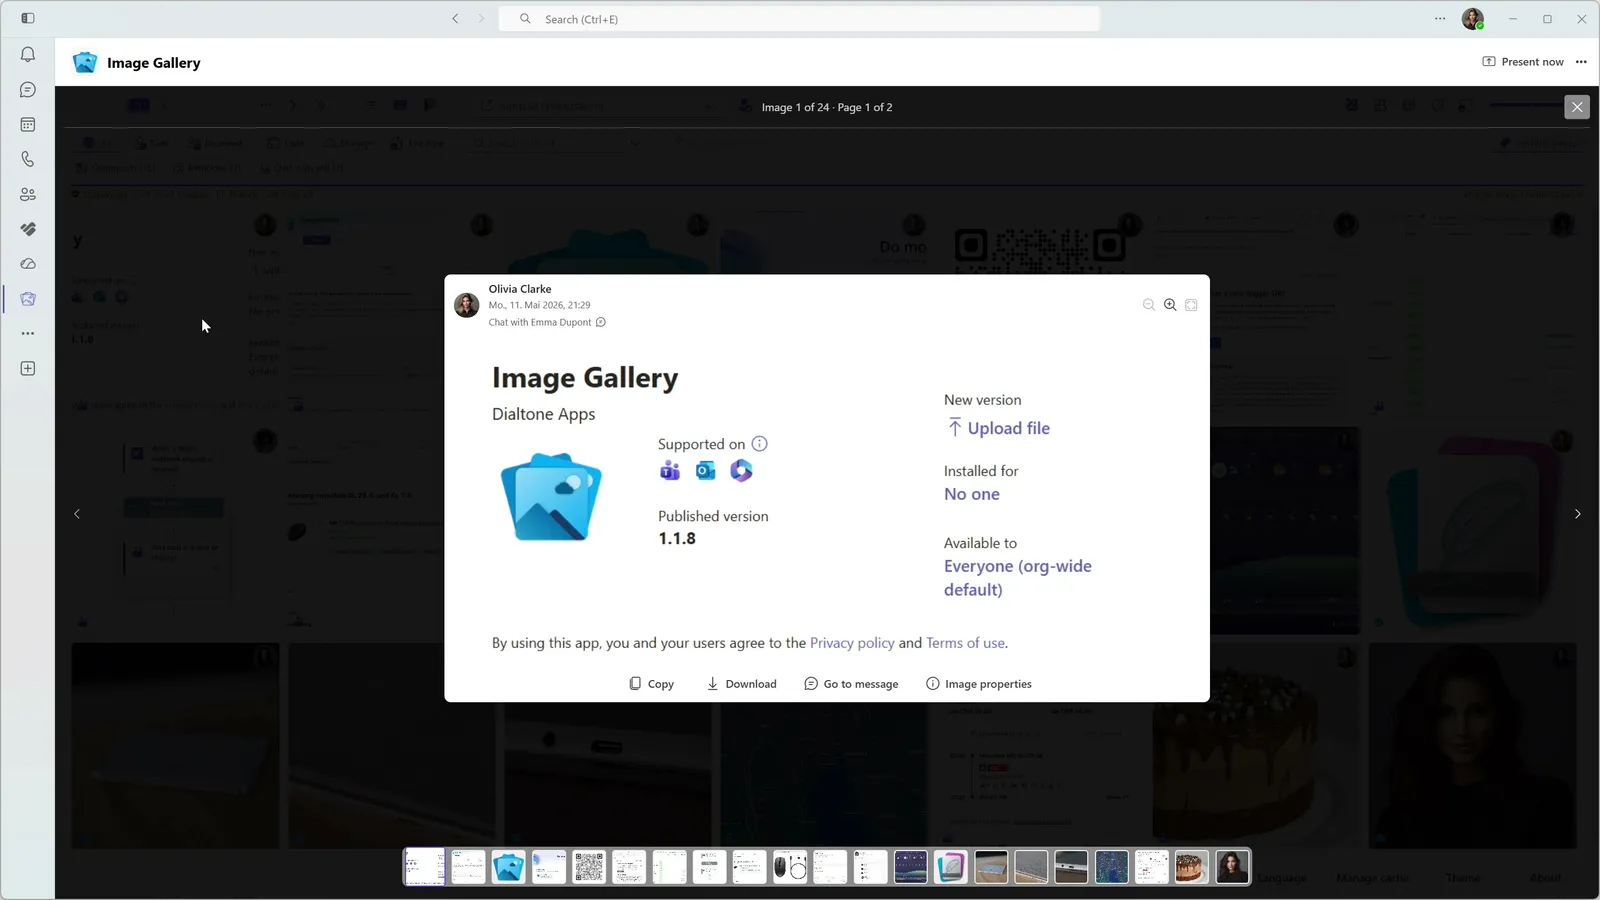Click the Upload file link

pyautogui.click(x=998, y=428)
